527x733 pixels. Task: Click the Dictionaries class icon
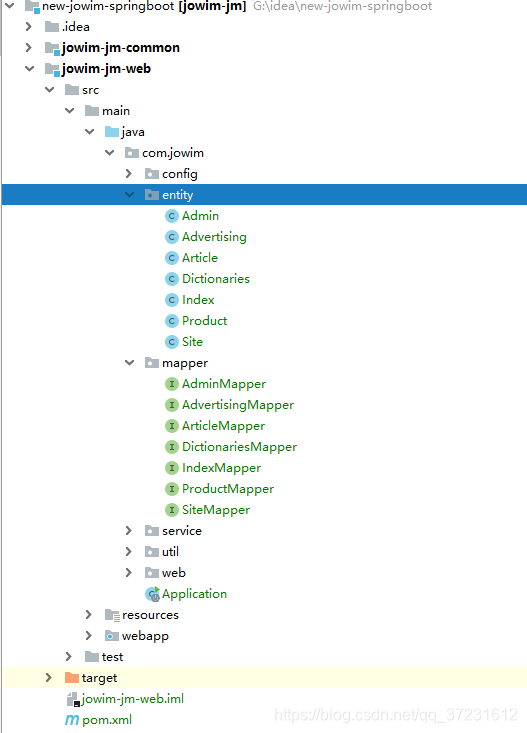172,279
